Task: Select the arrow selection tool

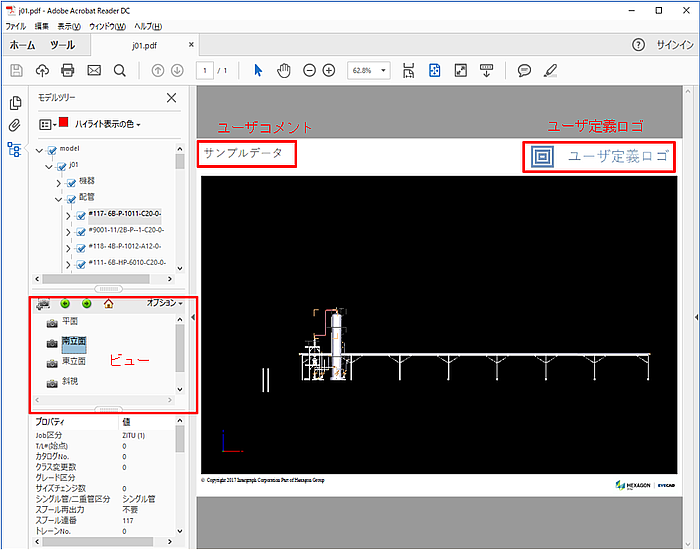Action: pyautogui.click(x=258, y=71)
